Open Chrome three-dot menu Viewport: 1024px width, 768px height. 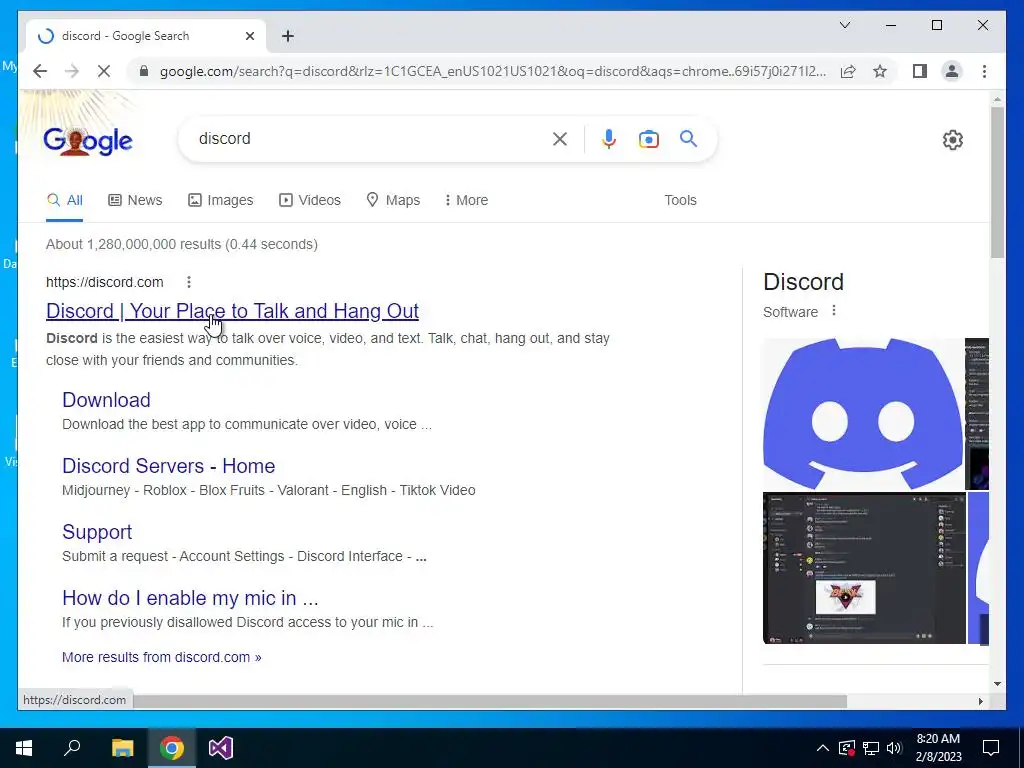(x=984, y=71)
